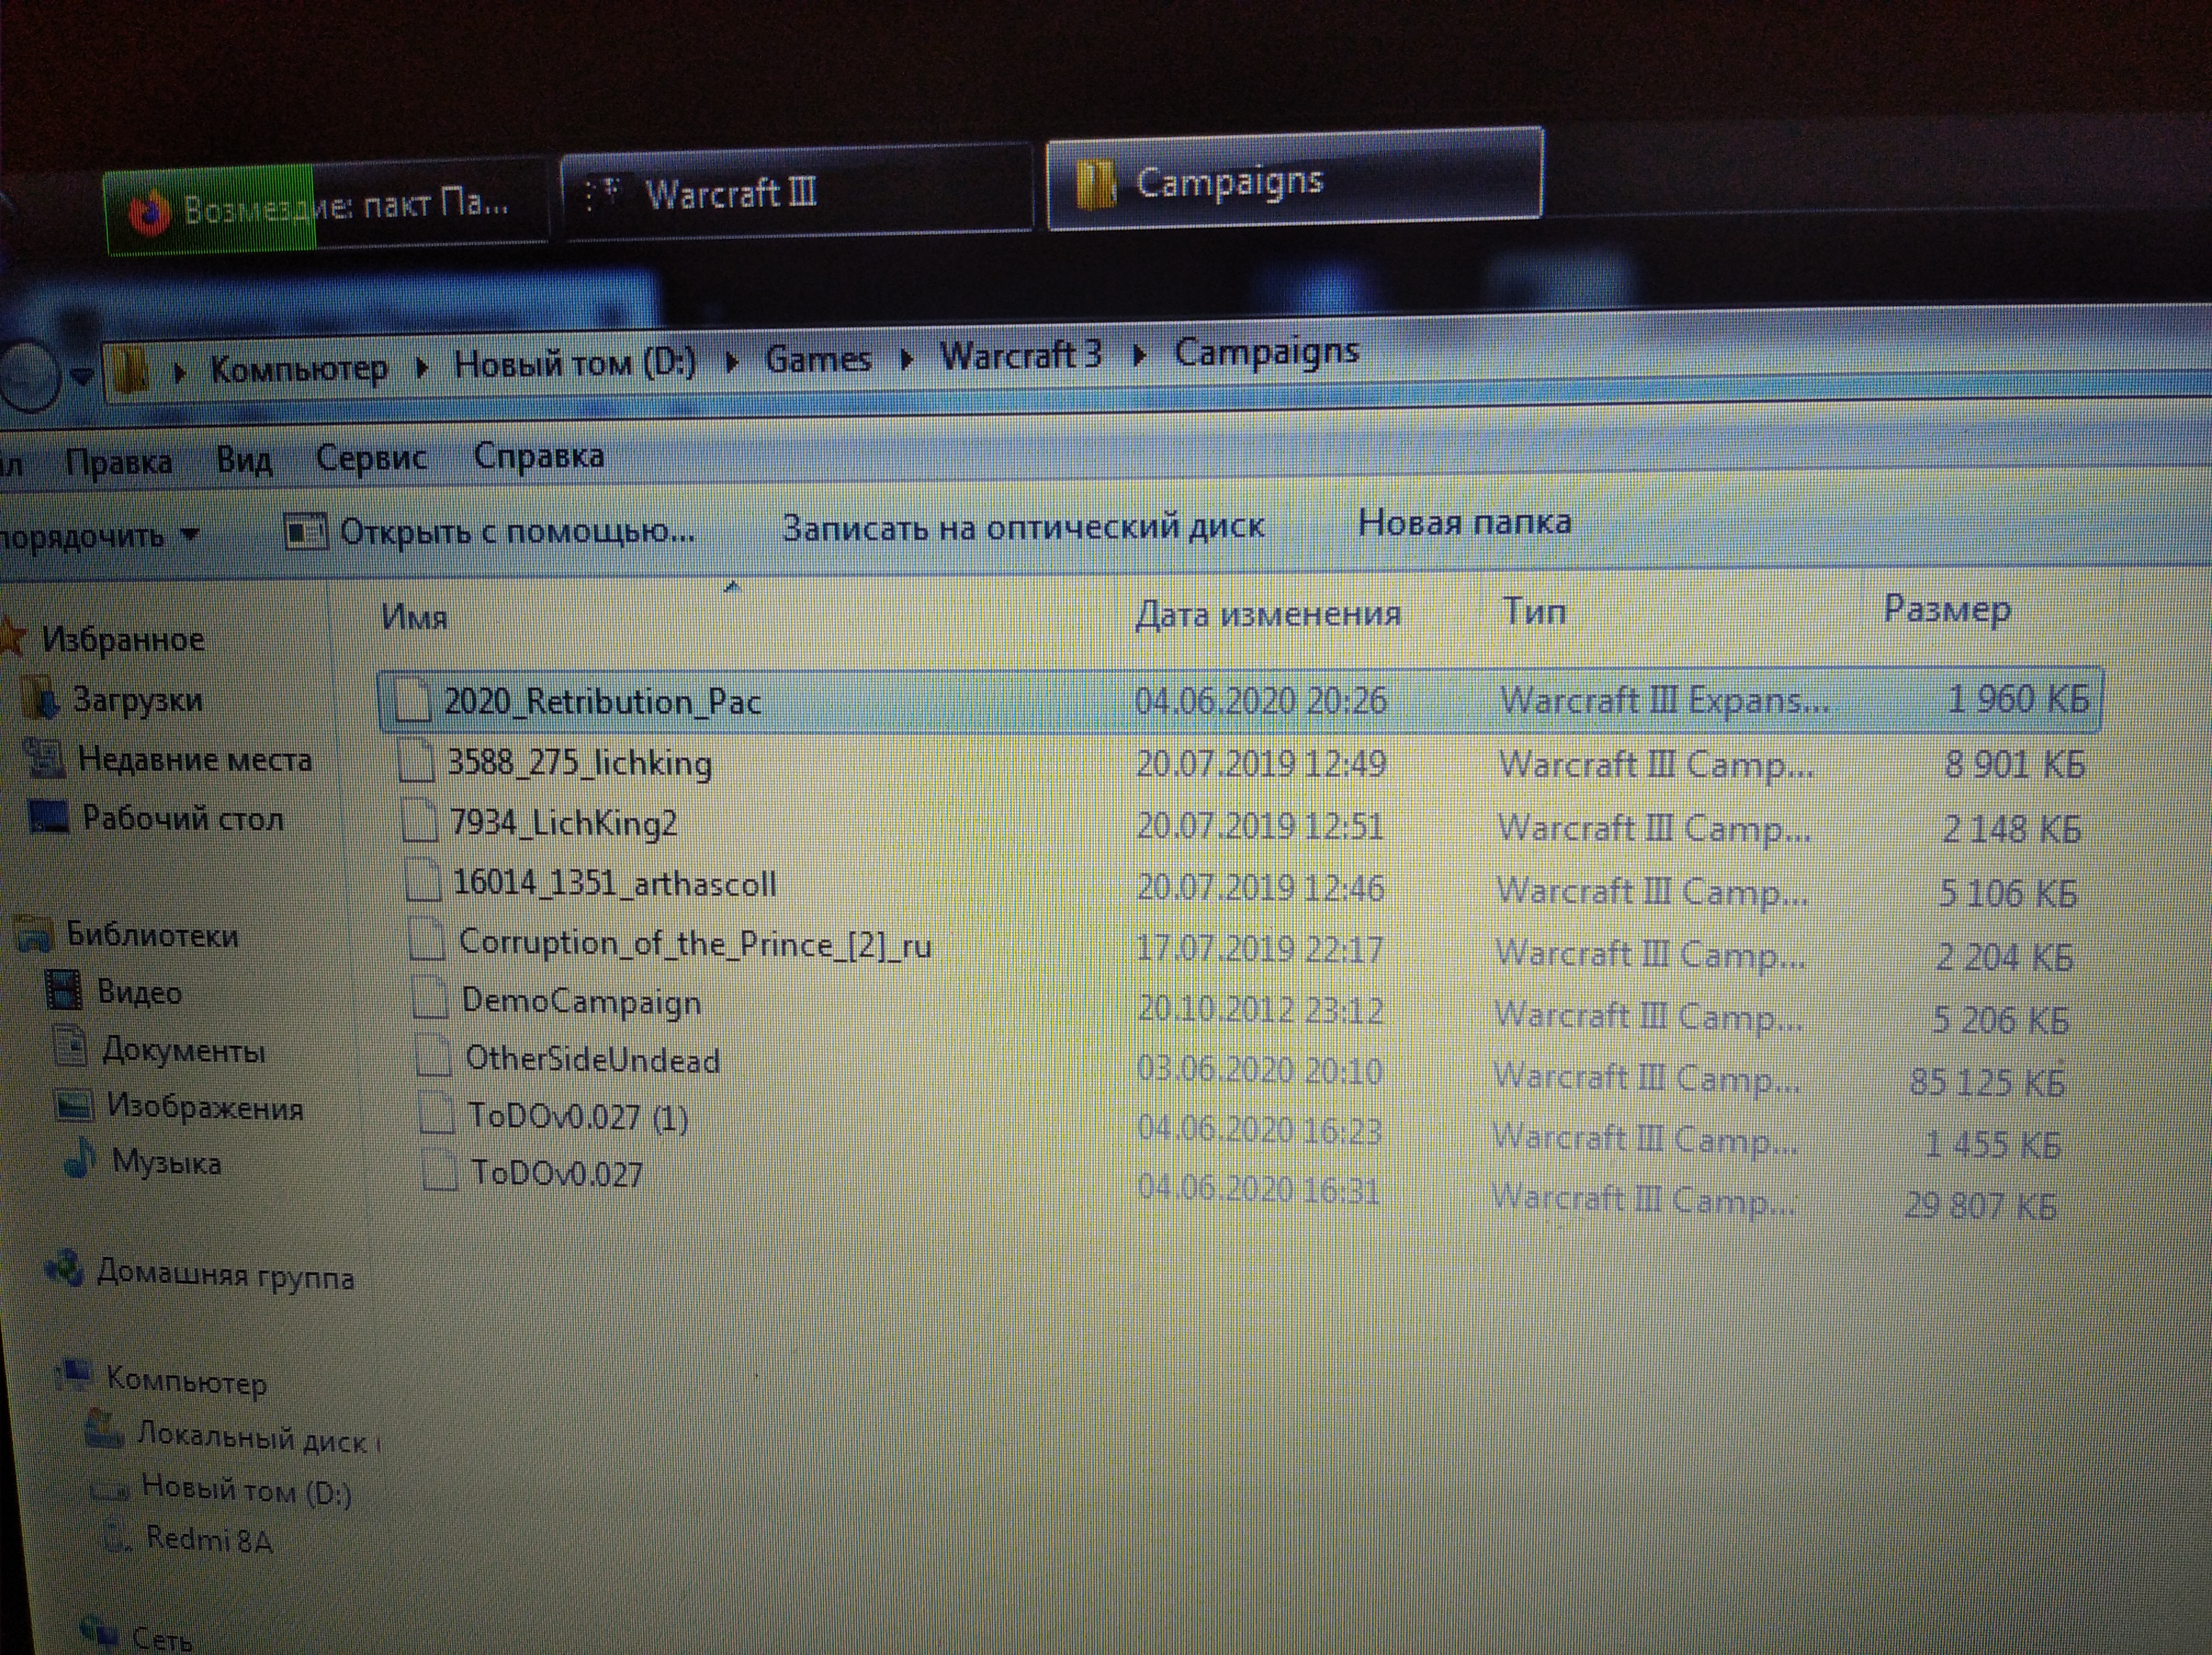Open Избранное in navigation pane

tap(123, 639)
